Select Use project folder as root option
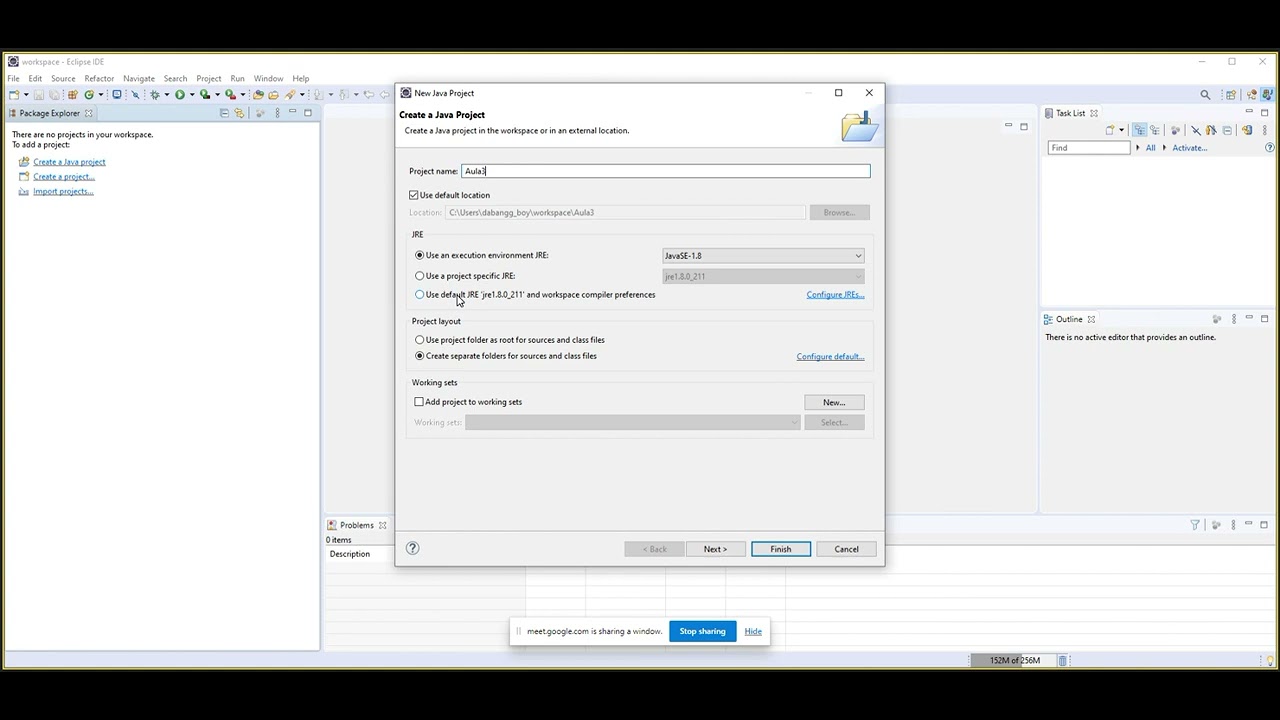The height and width of the screenshot is (720, 1280). (420, 339)
